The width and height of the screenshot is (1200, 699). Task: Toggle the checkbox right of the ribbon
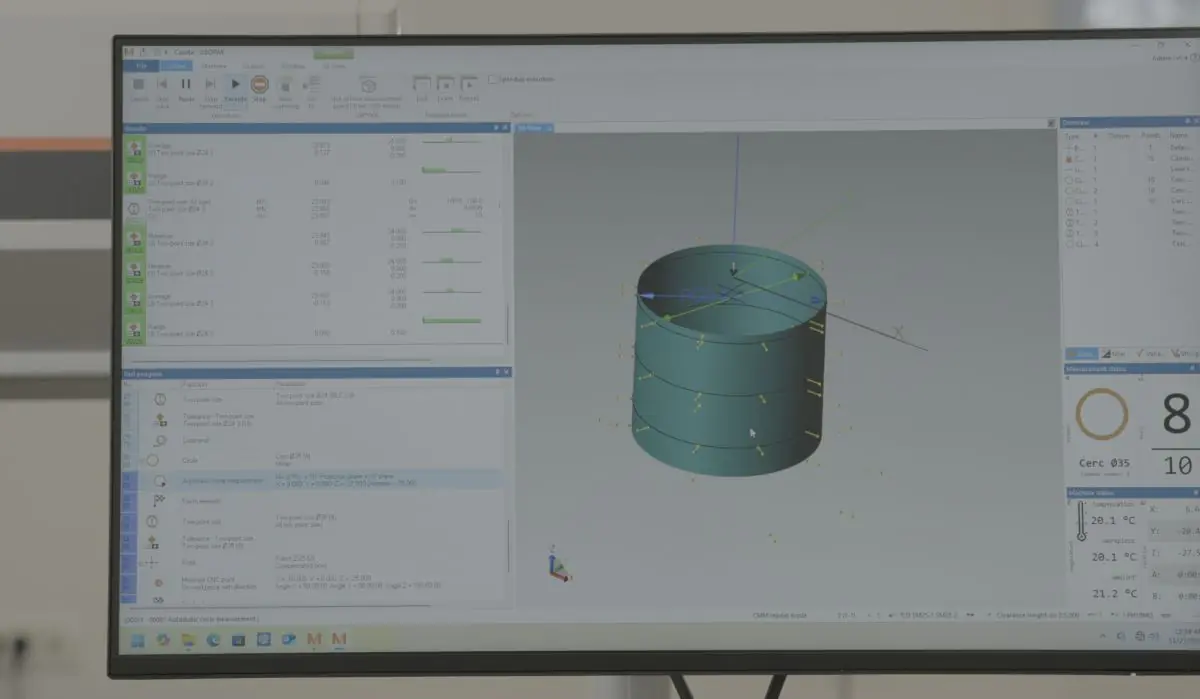click(493, 79)
